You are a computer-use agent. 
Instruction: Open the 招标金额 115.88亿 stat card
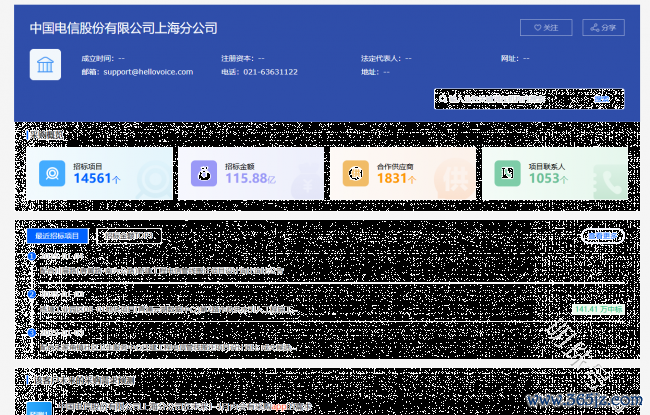(251, 173)
